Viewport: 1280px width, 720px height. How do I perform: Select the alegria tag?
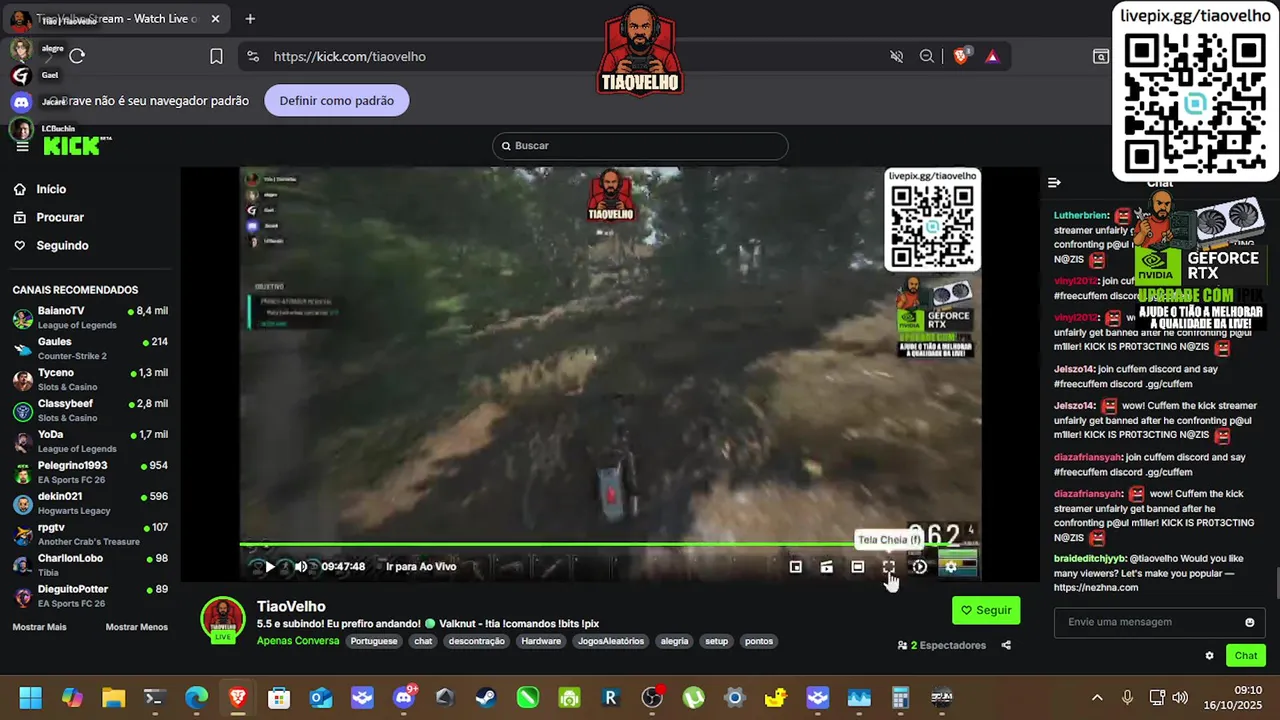674,641
